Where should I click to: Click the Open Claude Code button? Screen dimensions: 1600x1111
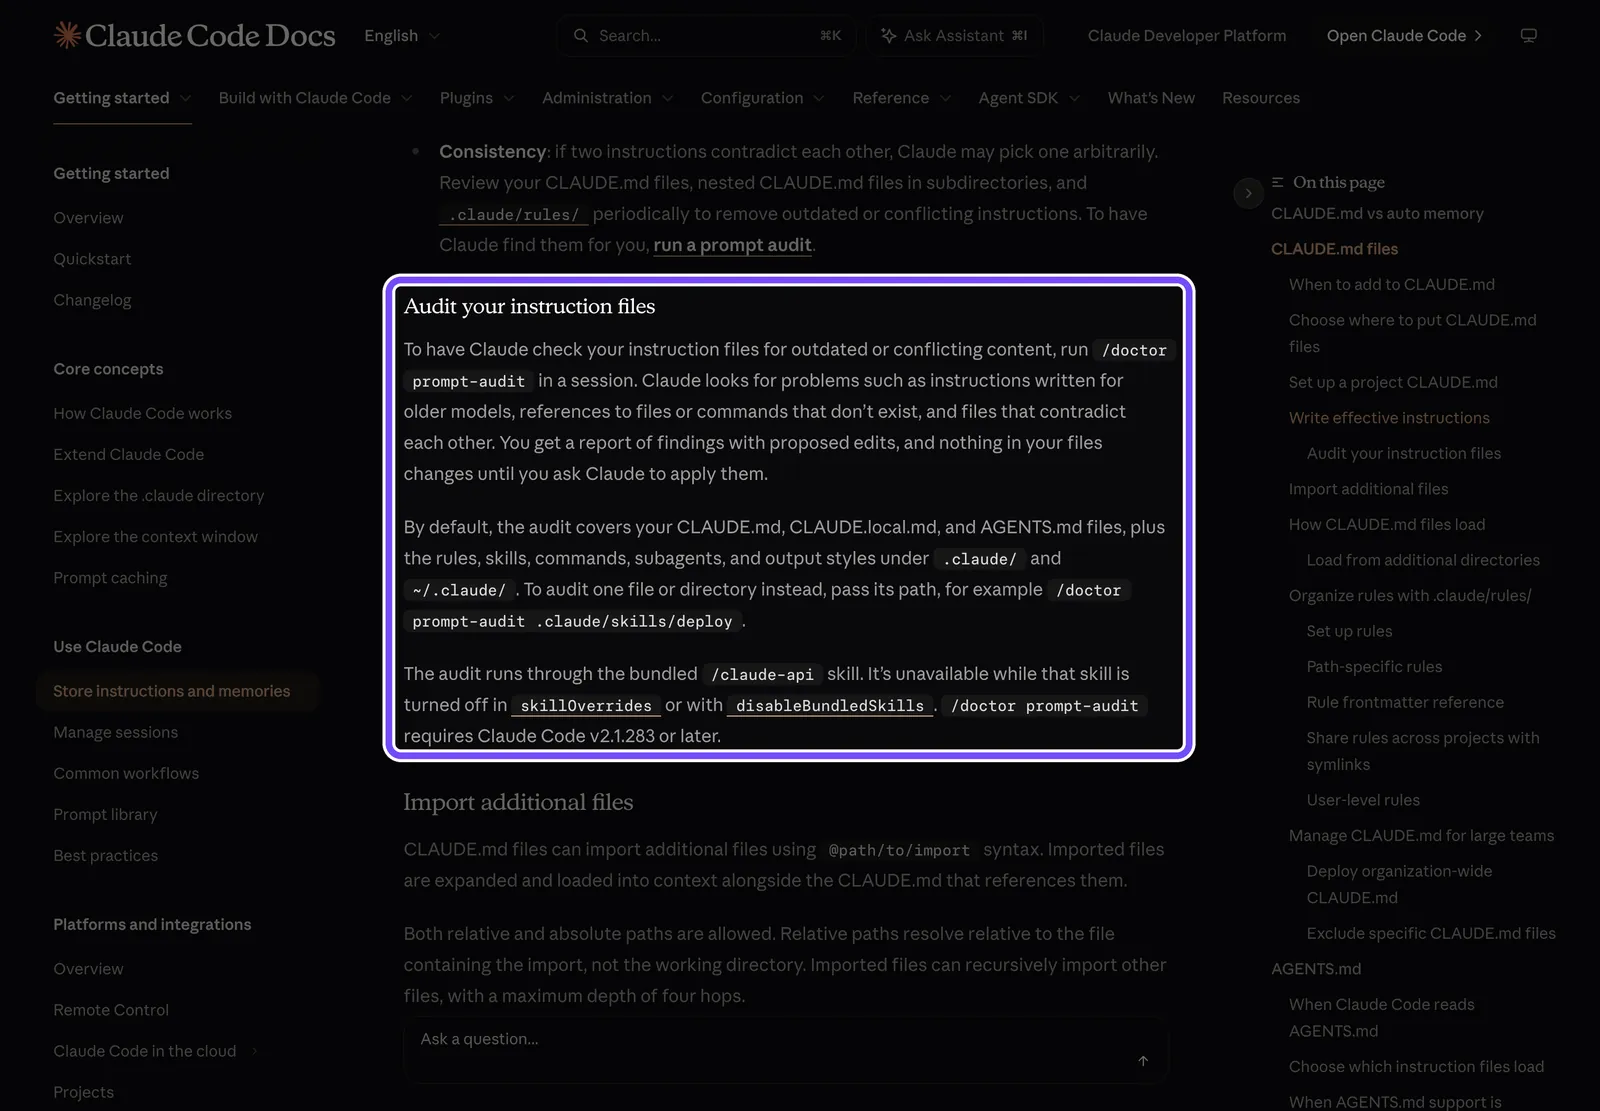pos(1405,36)
